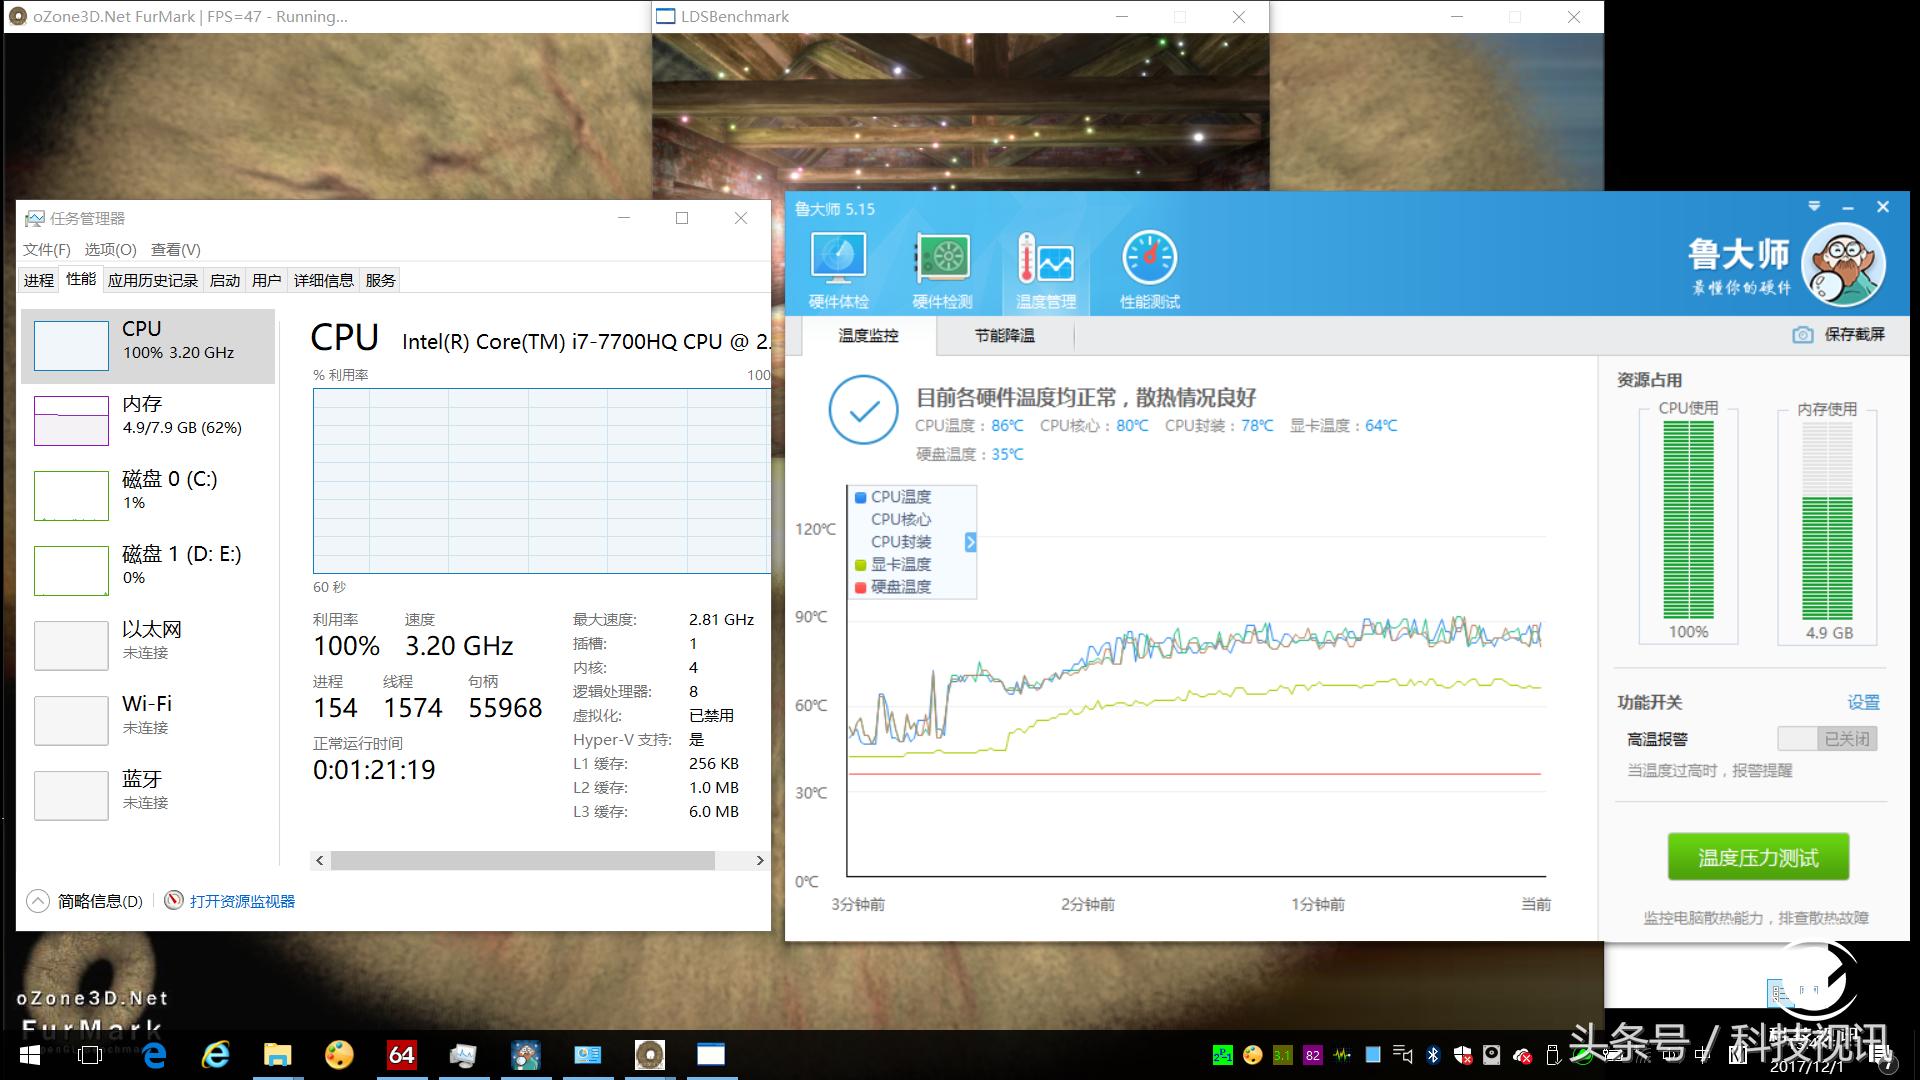The width and height of the screenshot is (1920, 1080).
Task: Open the 详细信息 tab in Task Manager
Action: point(323,280)
